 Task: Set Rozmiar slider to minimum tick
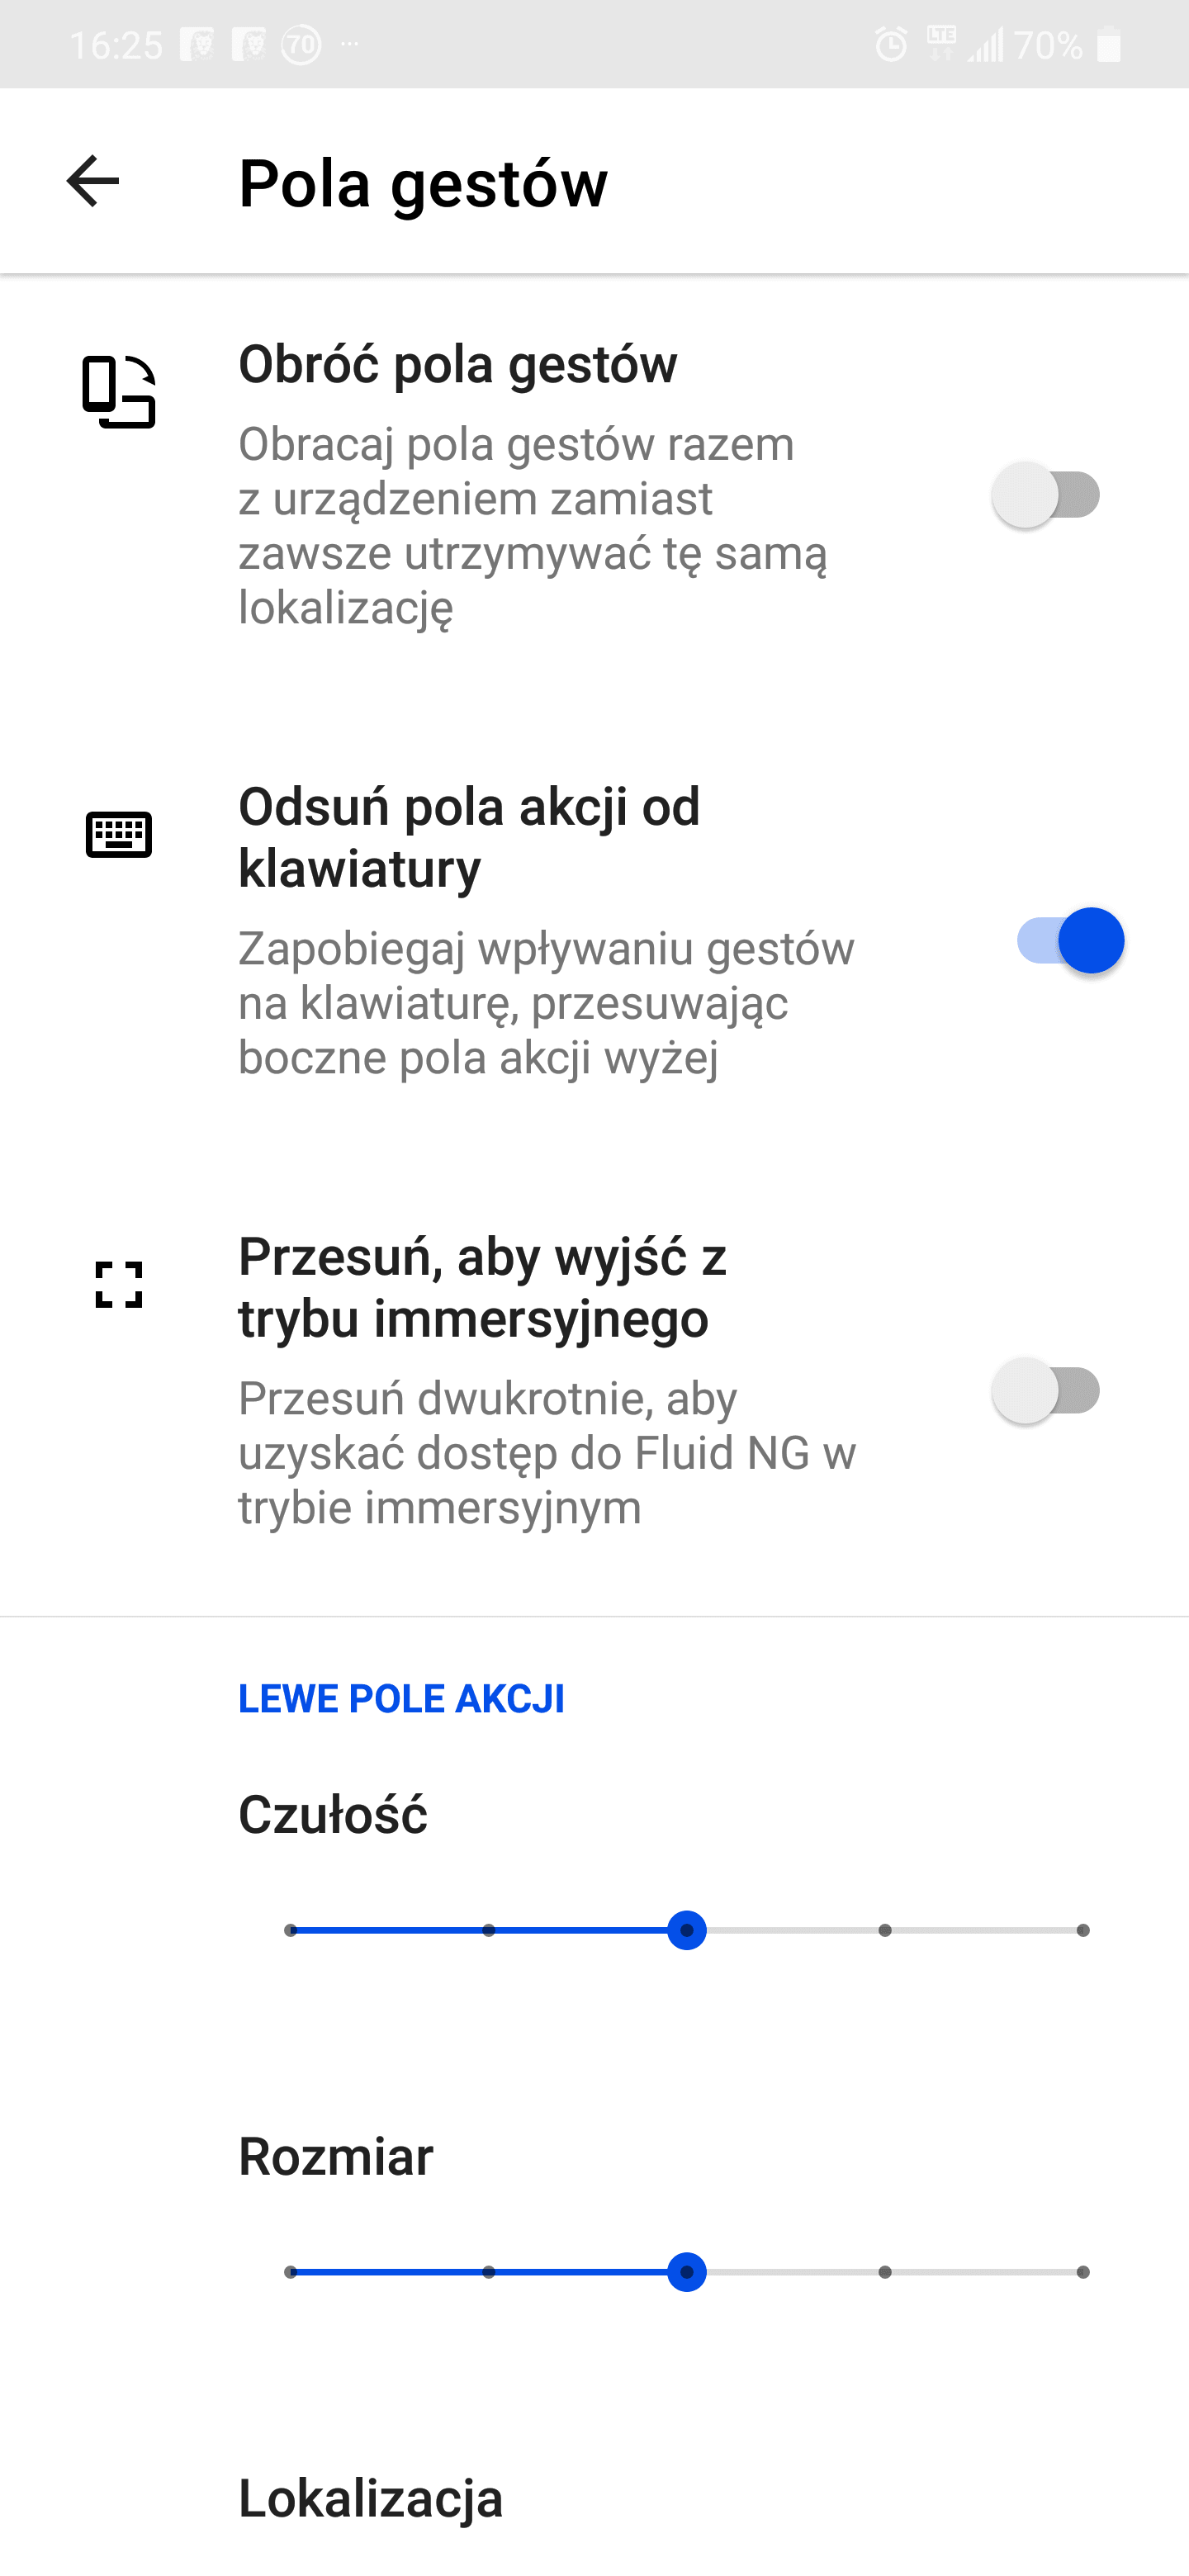point(290,2272)
